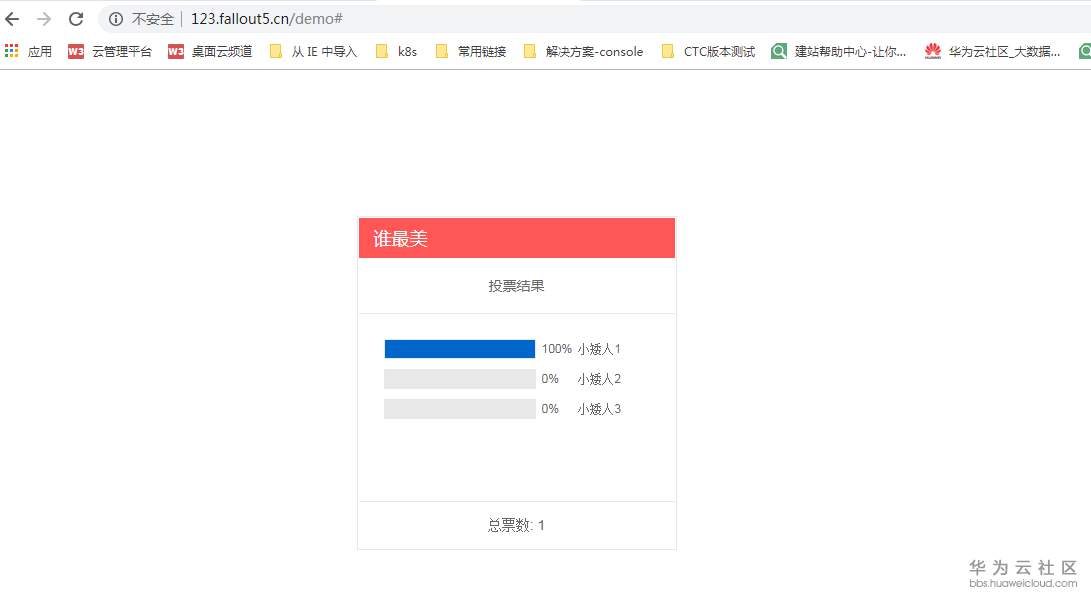Click the red 谁最美 header
Image resolution: width=1091 pixels, height=598 pixels.
click(516, 238)
